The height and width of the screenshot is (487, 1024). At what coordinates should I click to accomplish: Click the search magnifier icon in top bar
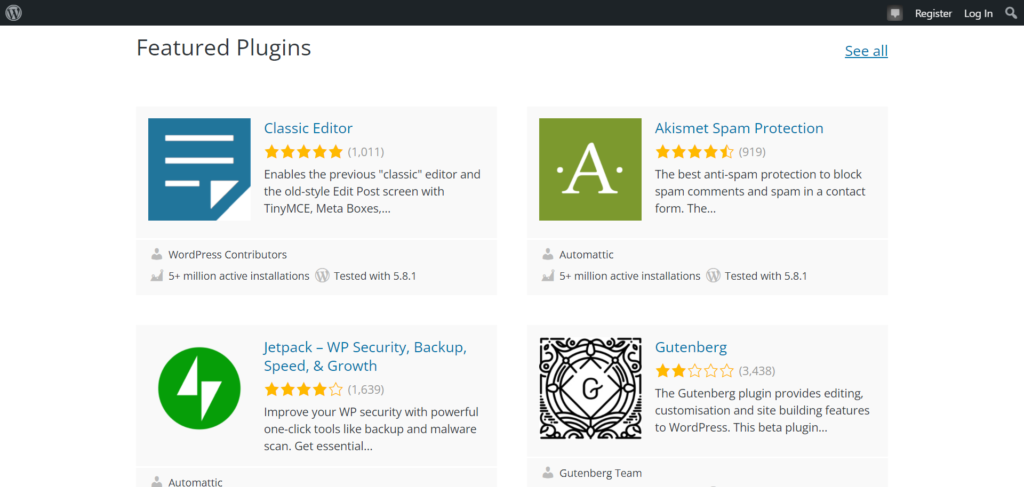[x=1010, y=13]
